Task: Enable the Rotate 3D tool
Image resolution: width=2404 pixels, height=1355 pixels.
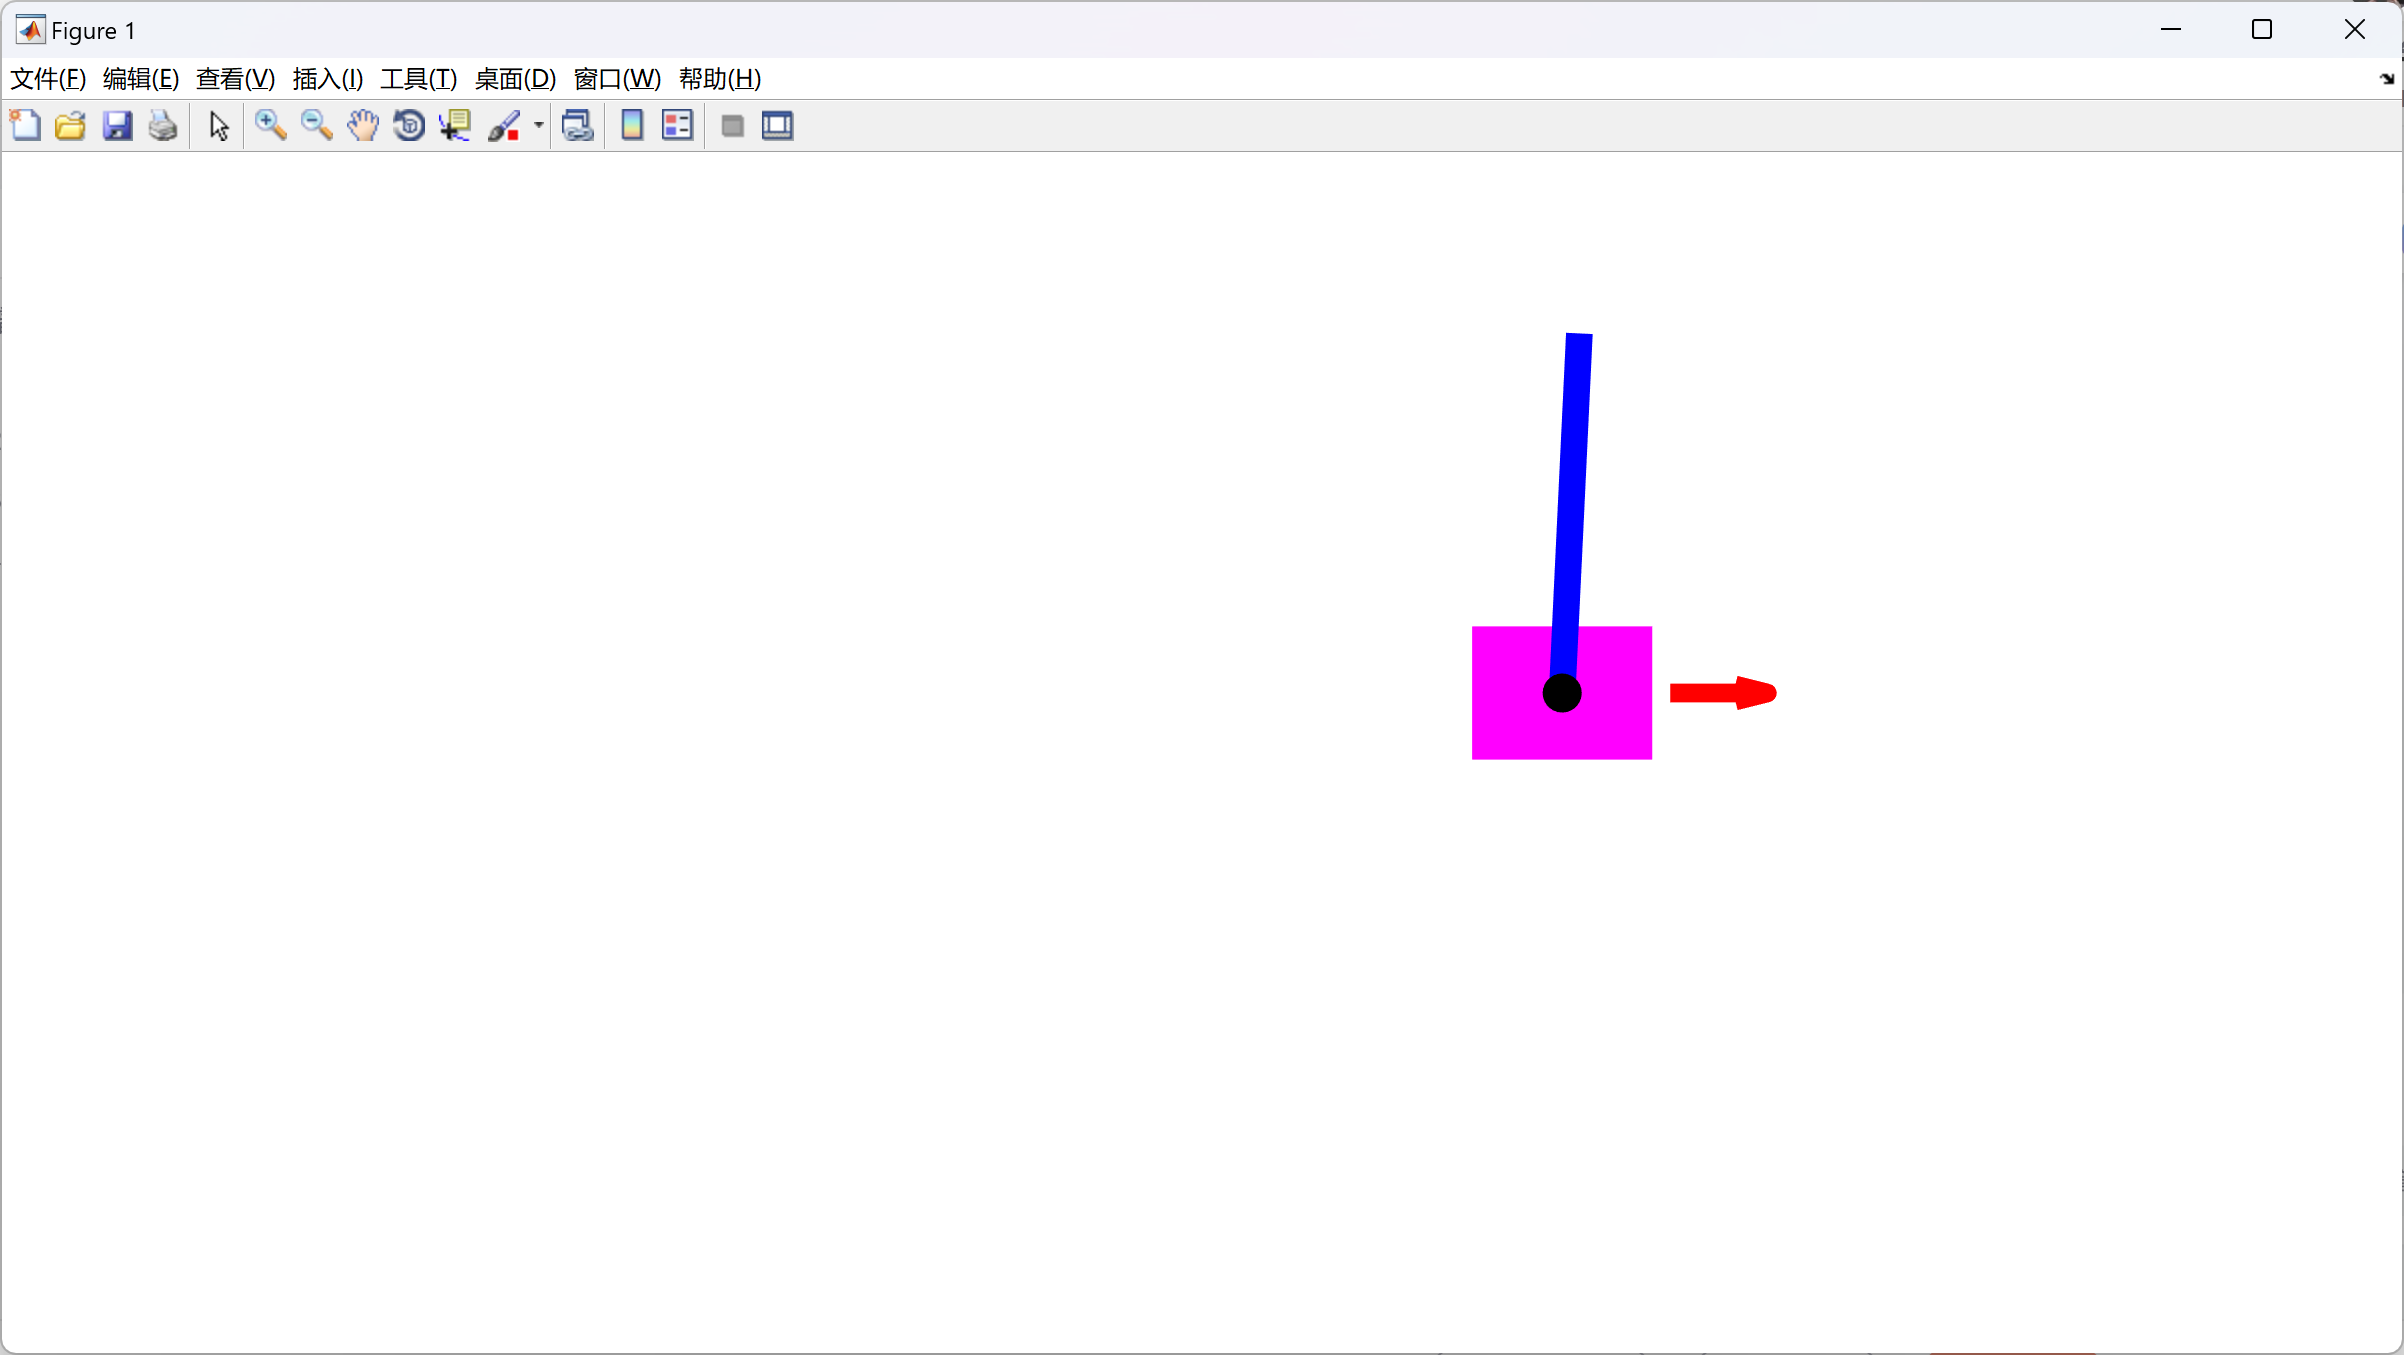Action: [409, 126]
